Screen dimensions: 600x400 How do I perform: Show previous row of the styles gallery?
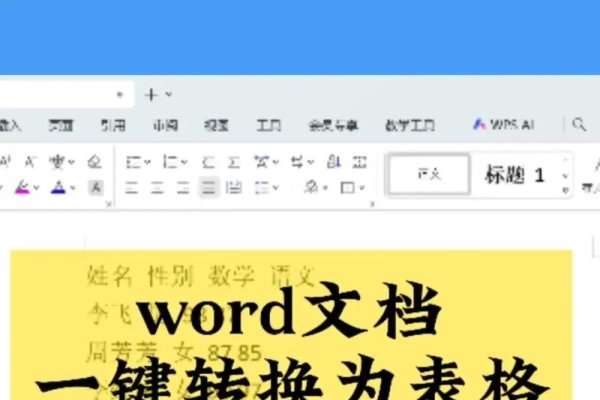tap(566, 160)
